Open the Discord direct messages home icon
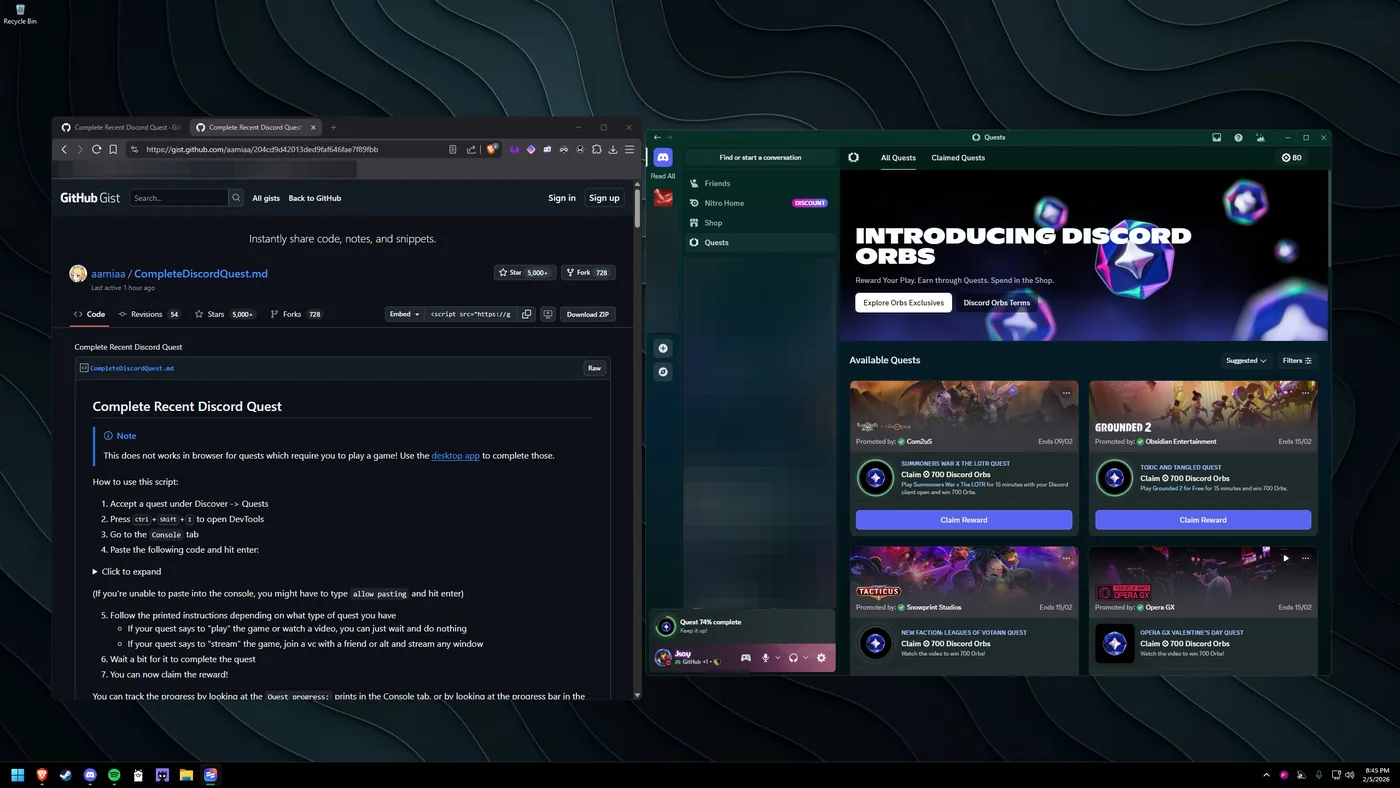 (x=663, y=157)
